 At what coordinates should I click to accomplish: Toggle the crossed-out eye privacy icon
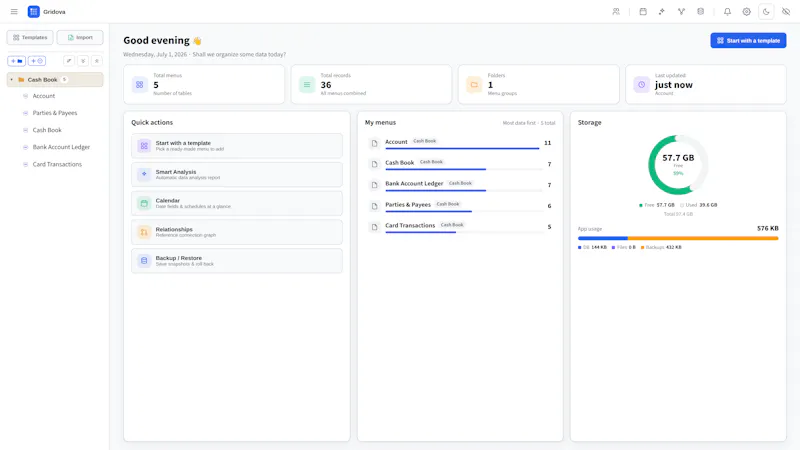(786, 11)
